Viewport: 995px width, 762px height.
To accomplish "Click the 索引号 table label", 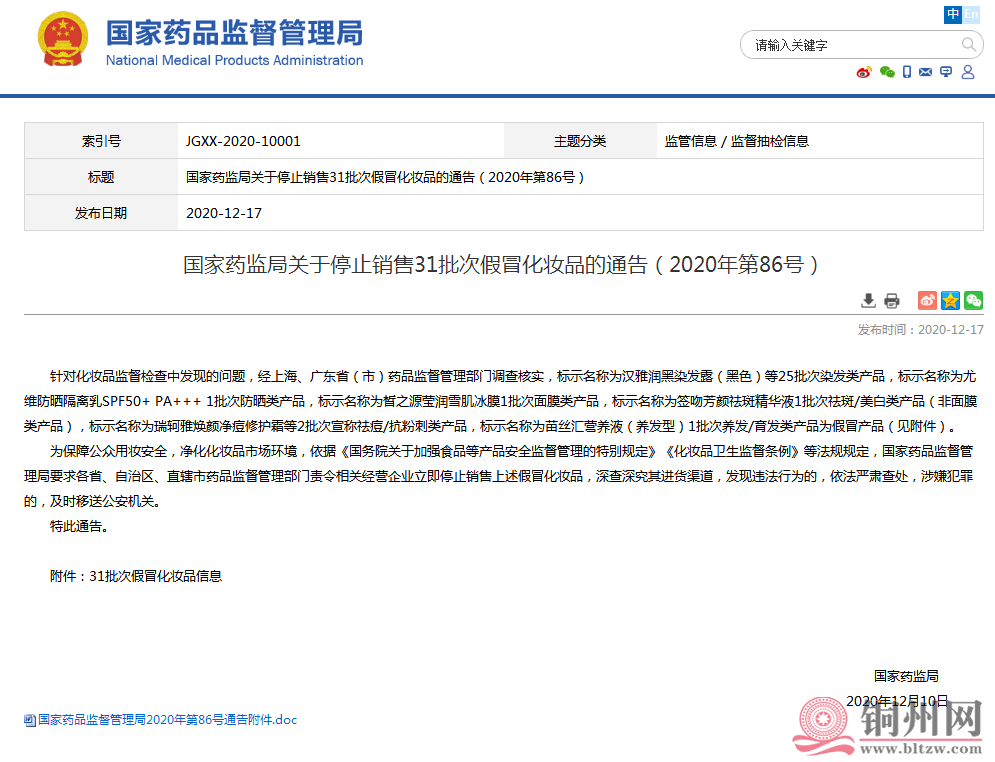I will (101, 141).
